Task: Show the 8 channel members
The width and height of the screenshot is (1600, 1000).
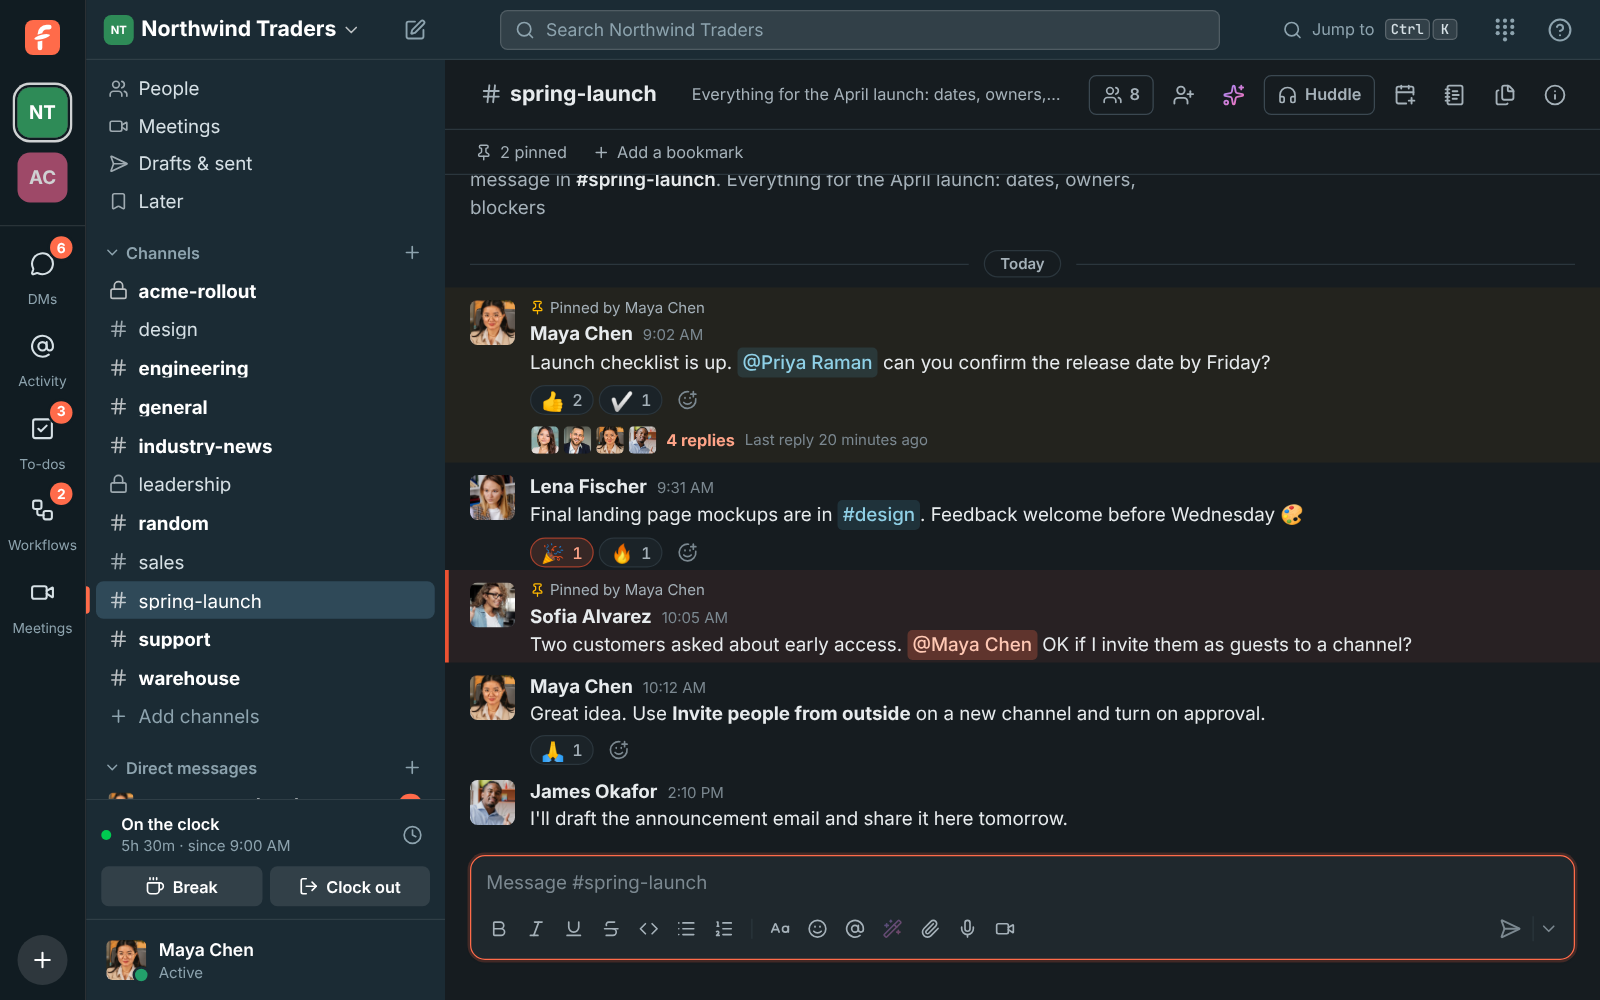Action: 1121,95
